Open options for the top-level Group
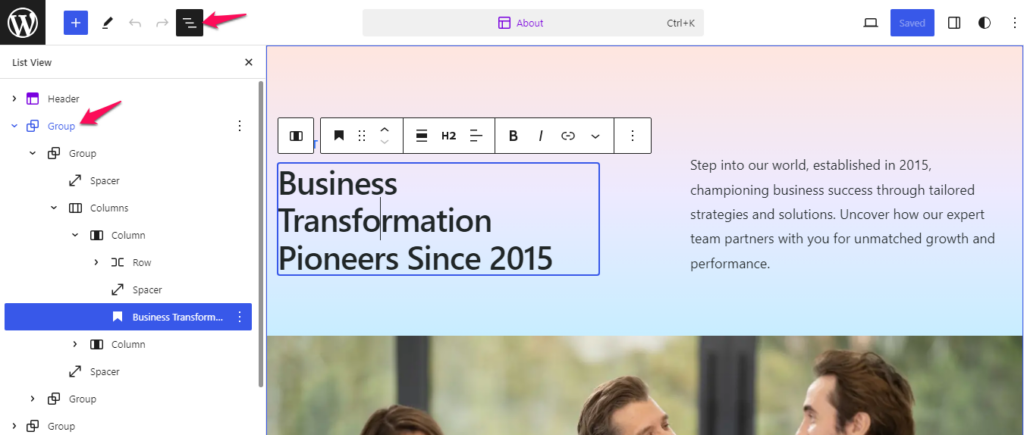This screenshot has height=435, width=1024. 239,125
